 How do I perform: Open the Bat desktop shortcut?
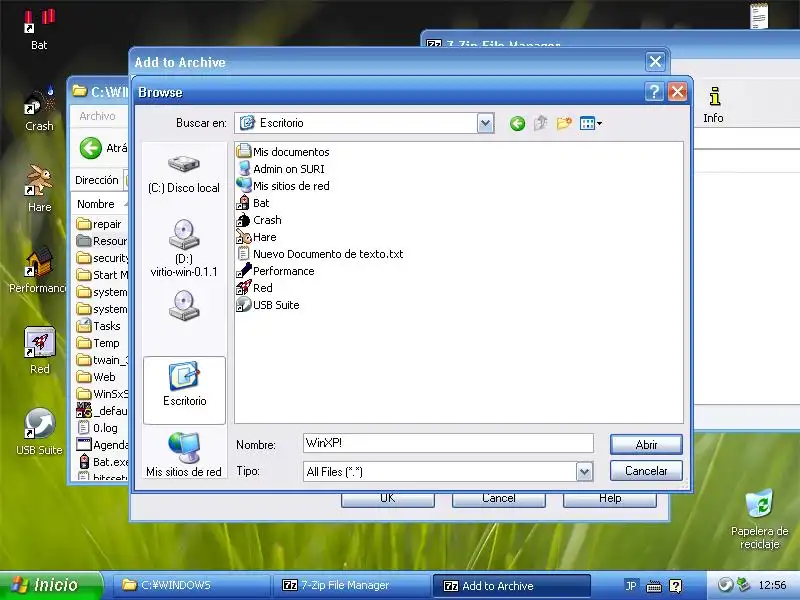39,30
